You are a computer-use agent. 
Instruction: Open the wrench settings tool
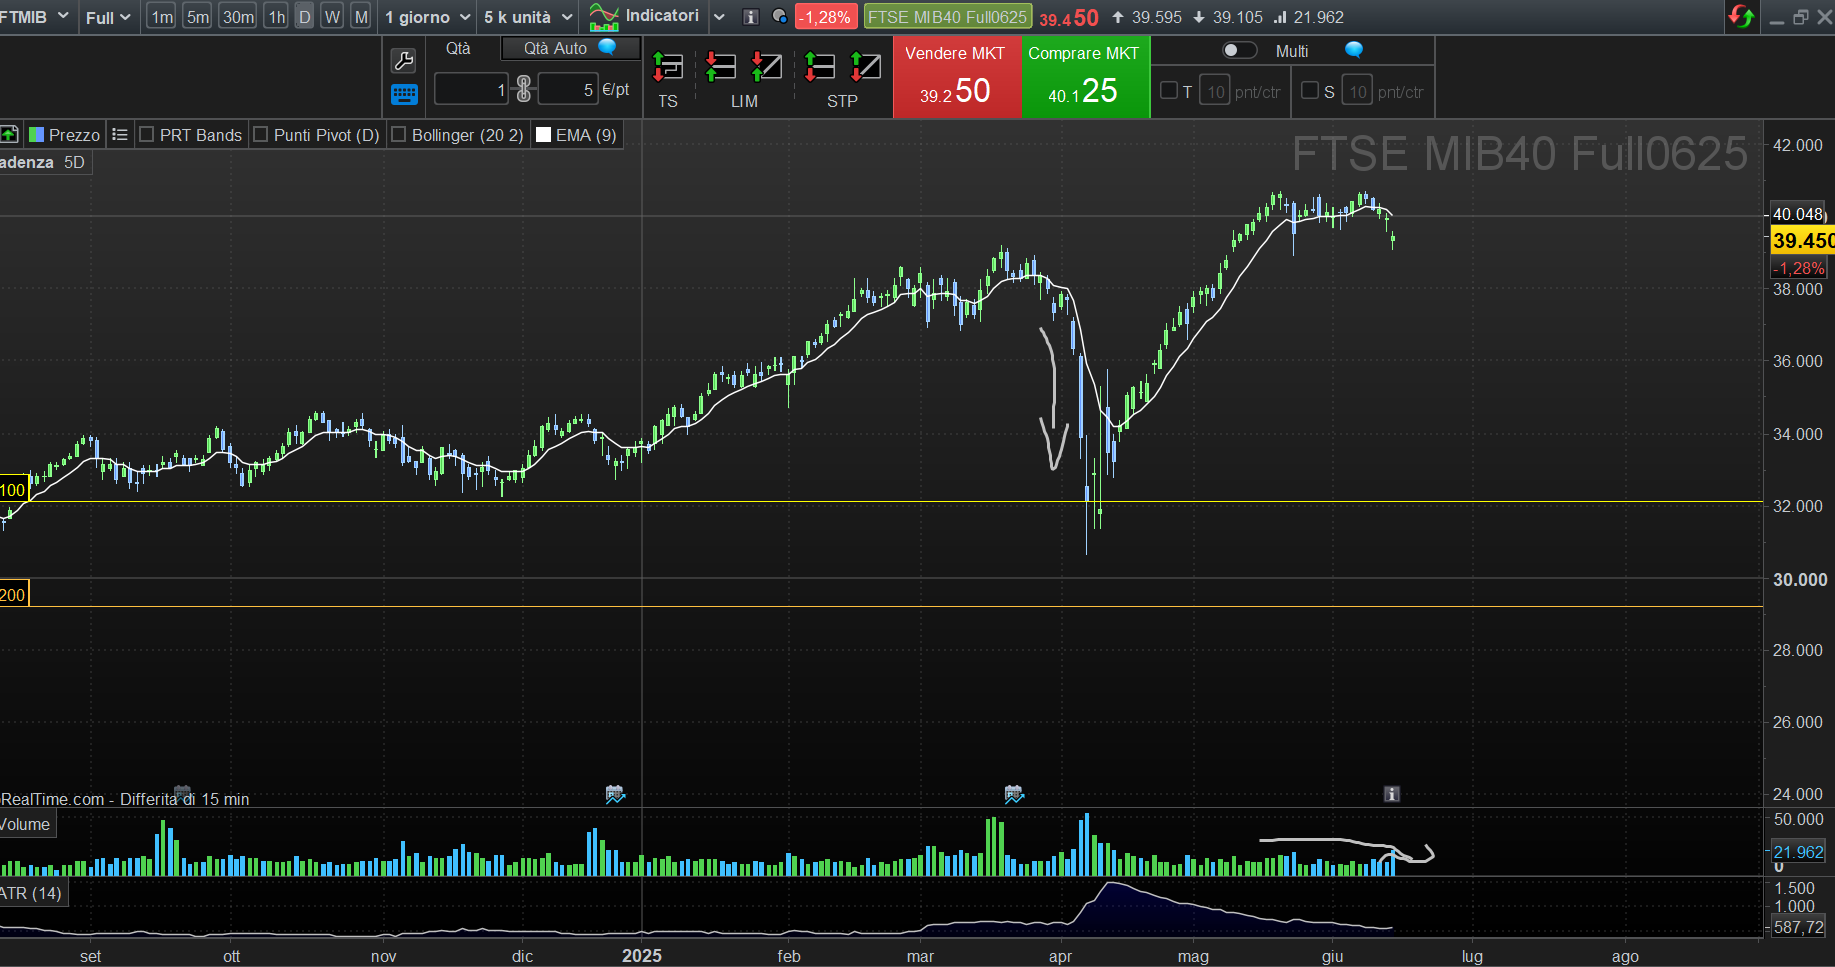pos(403,61)
